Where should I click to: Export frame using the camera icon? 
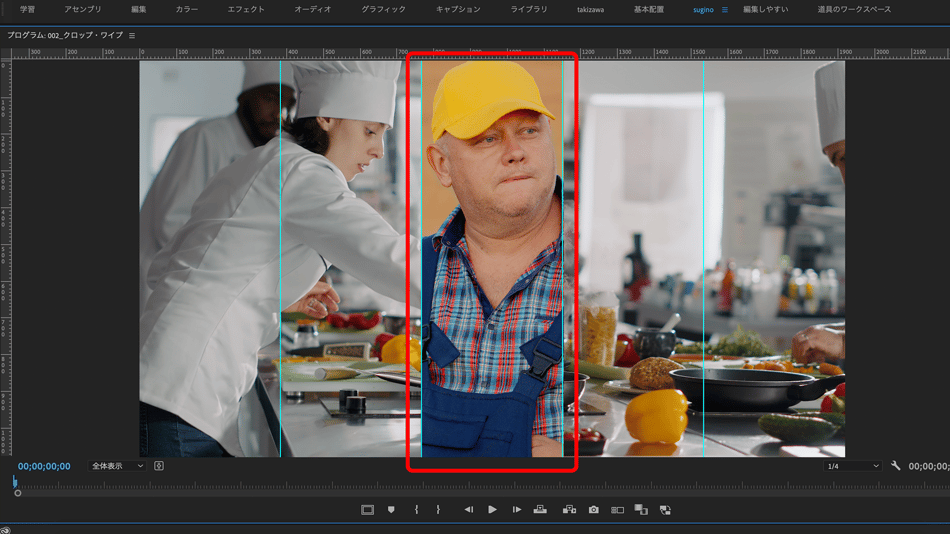pyautogui.click(x=593, y=510)
